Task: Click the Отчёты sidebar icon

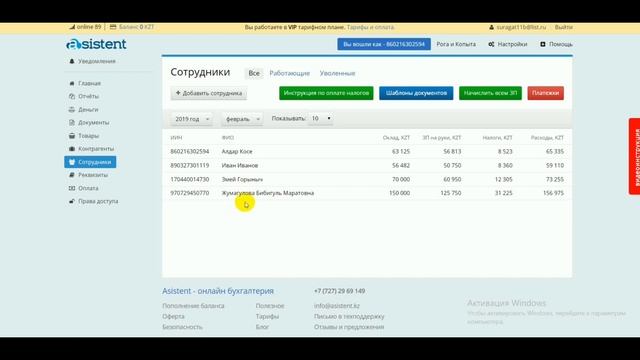Action: (x=72, y=96)
